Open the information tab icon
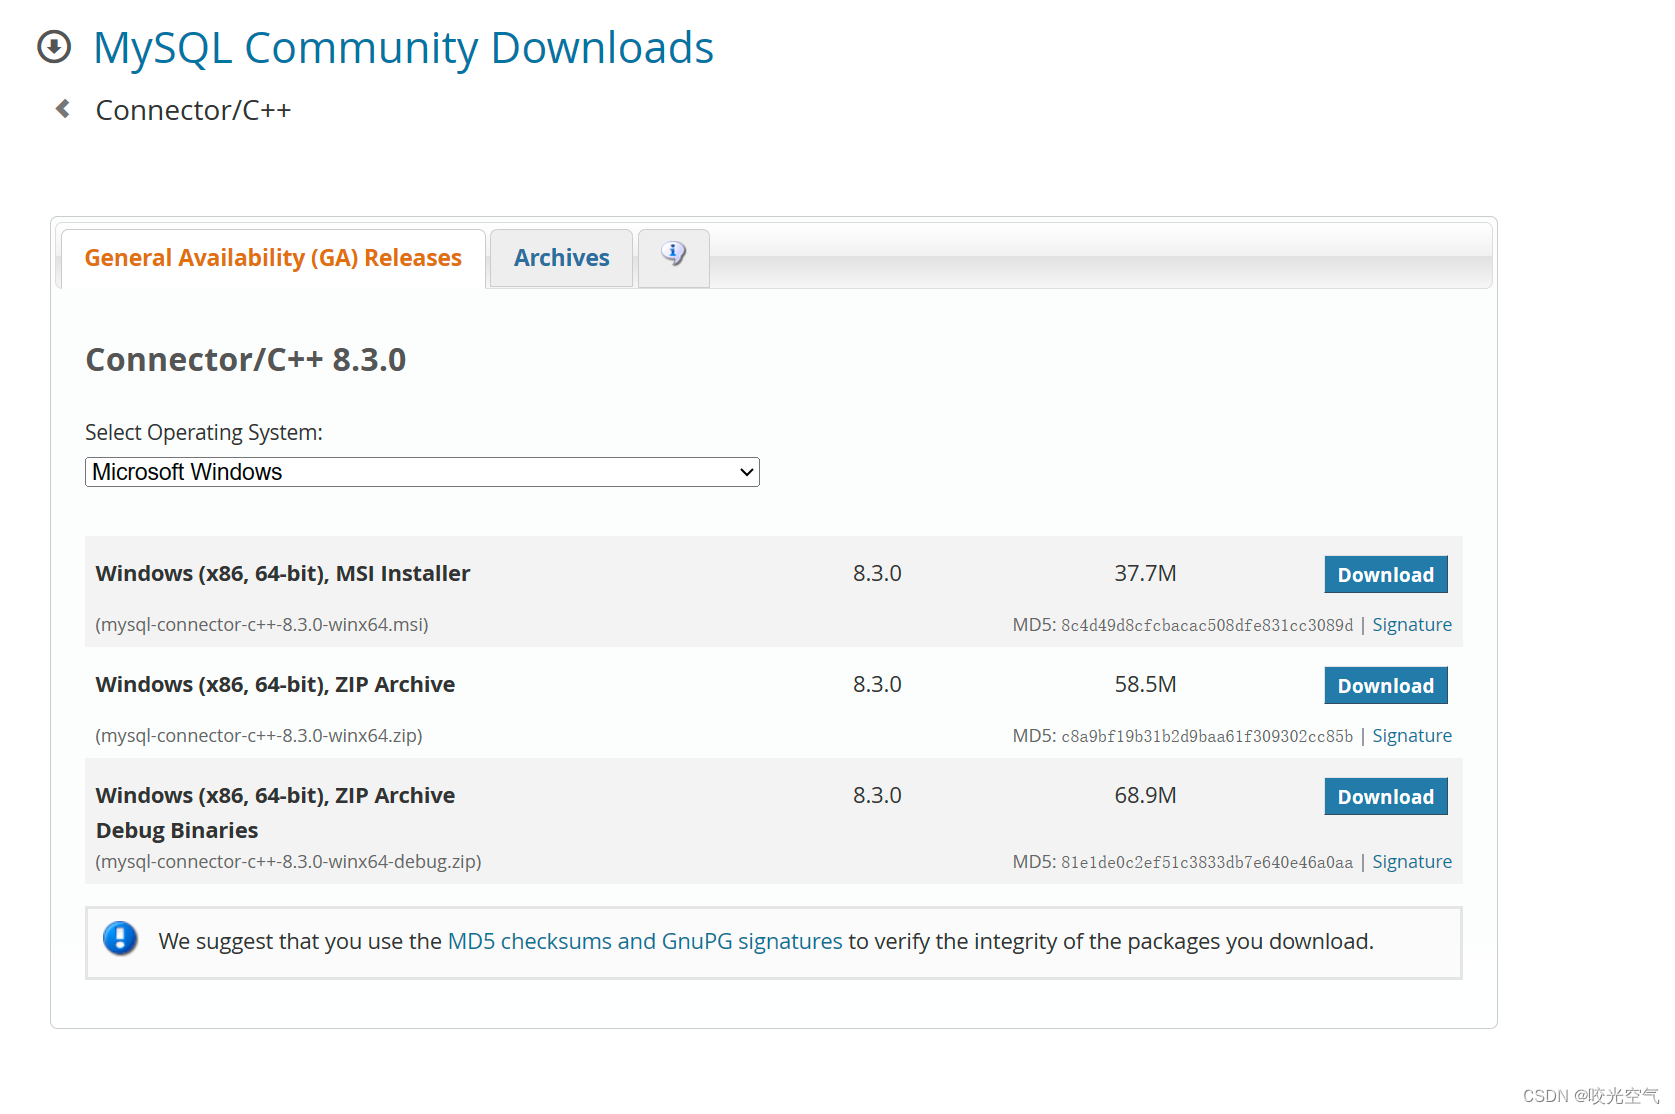1675x1114 pixels. coord(674,256)
